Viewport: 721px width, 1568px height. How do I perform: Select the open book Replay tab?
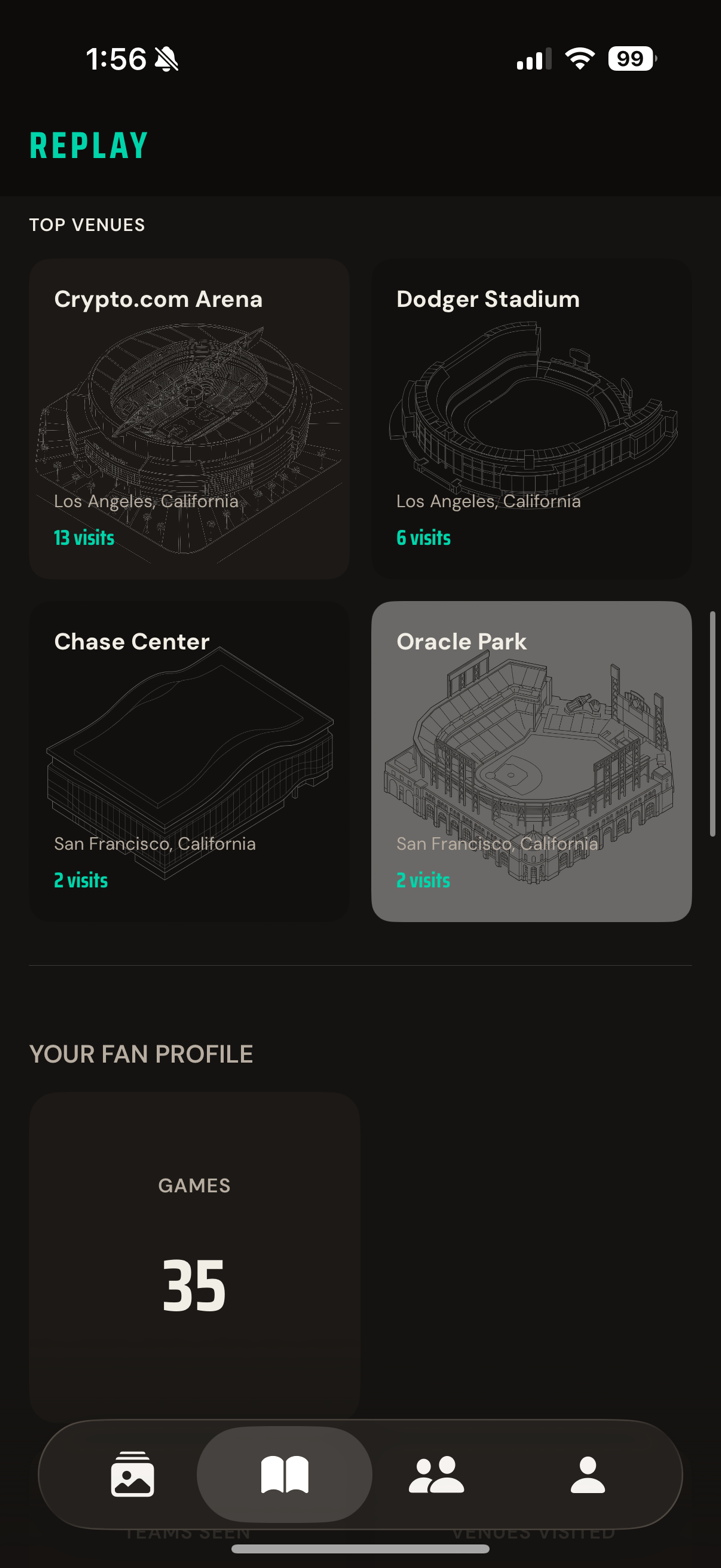pyautogui.click(x=285, y=1474)
